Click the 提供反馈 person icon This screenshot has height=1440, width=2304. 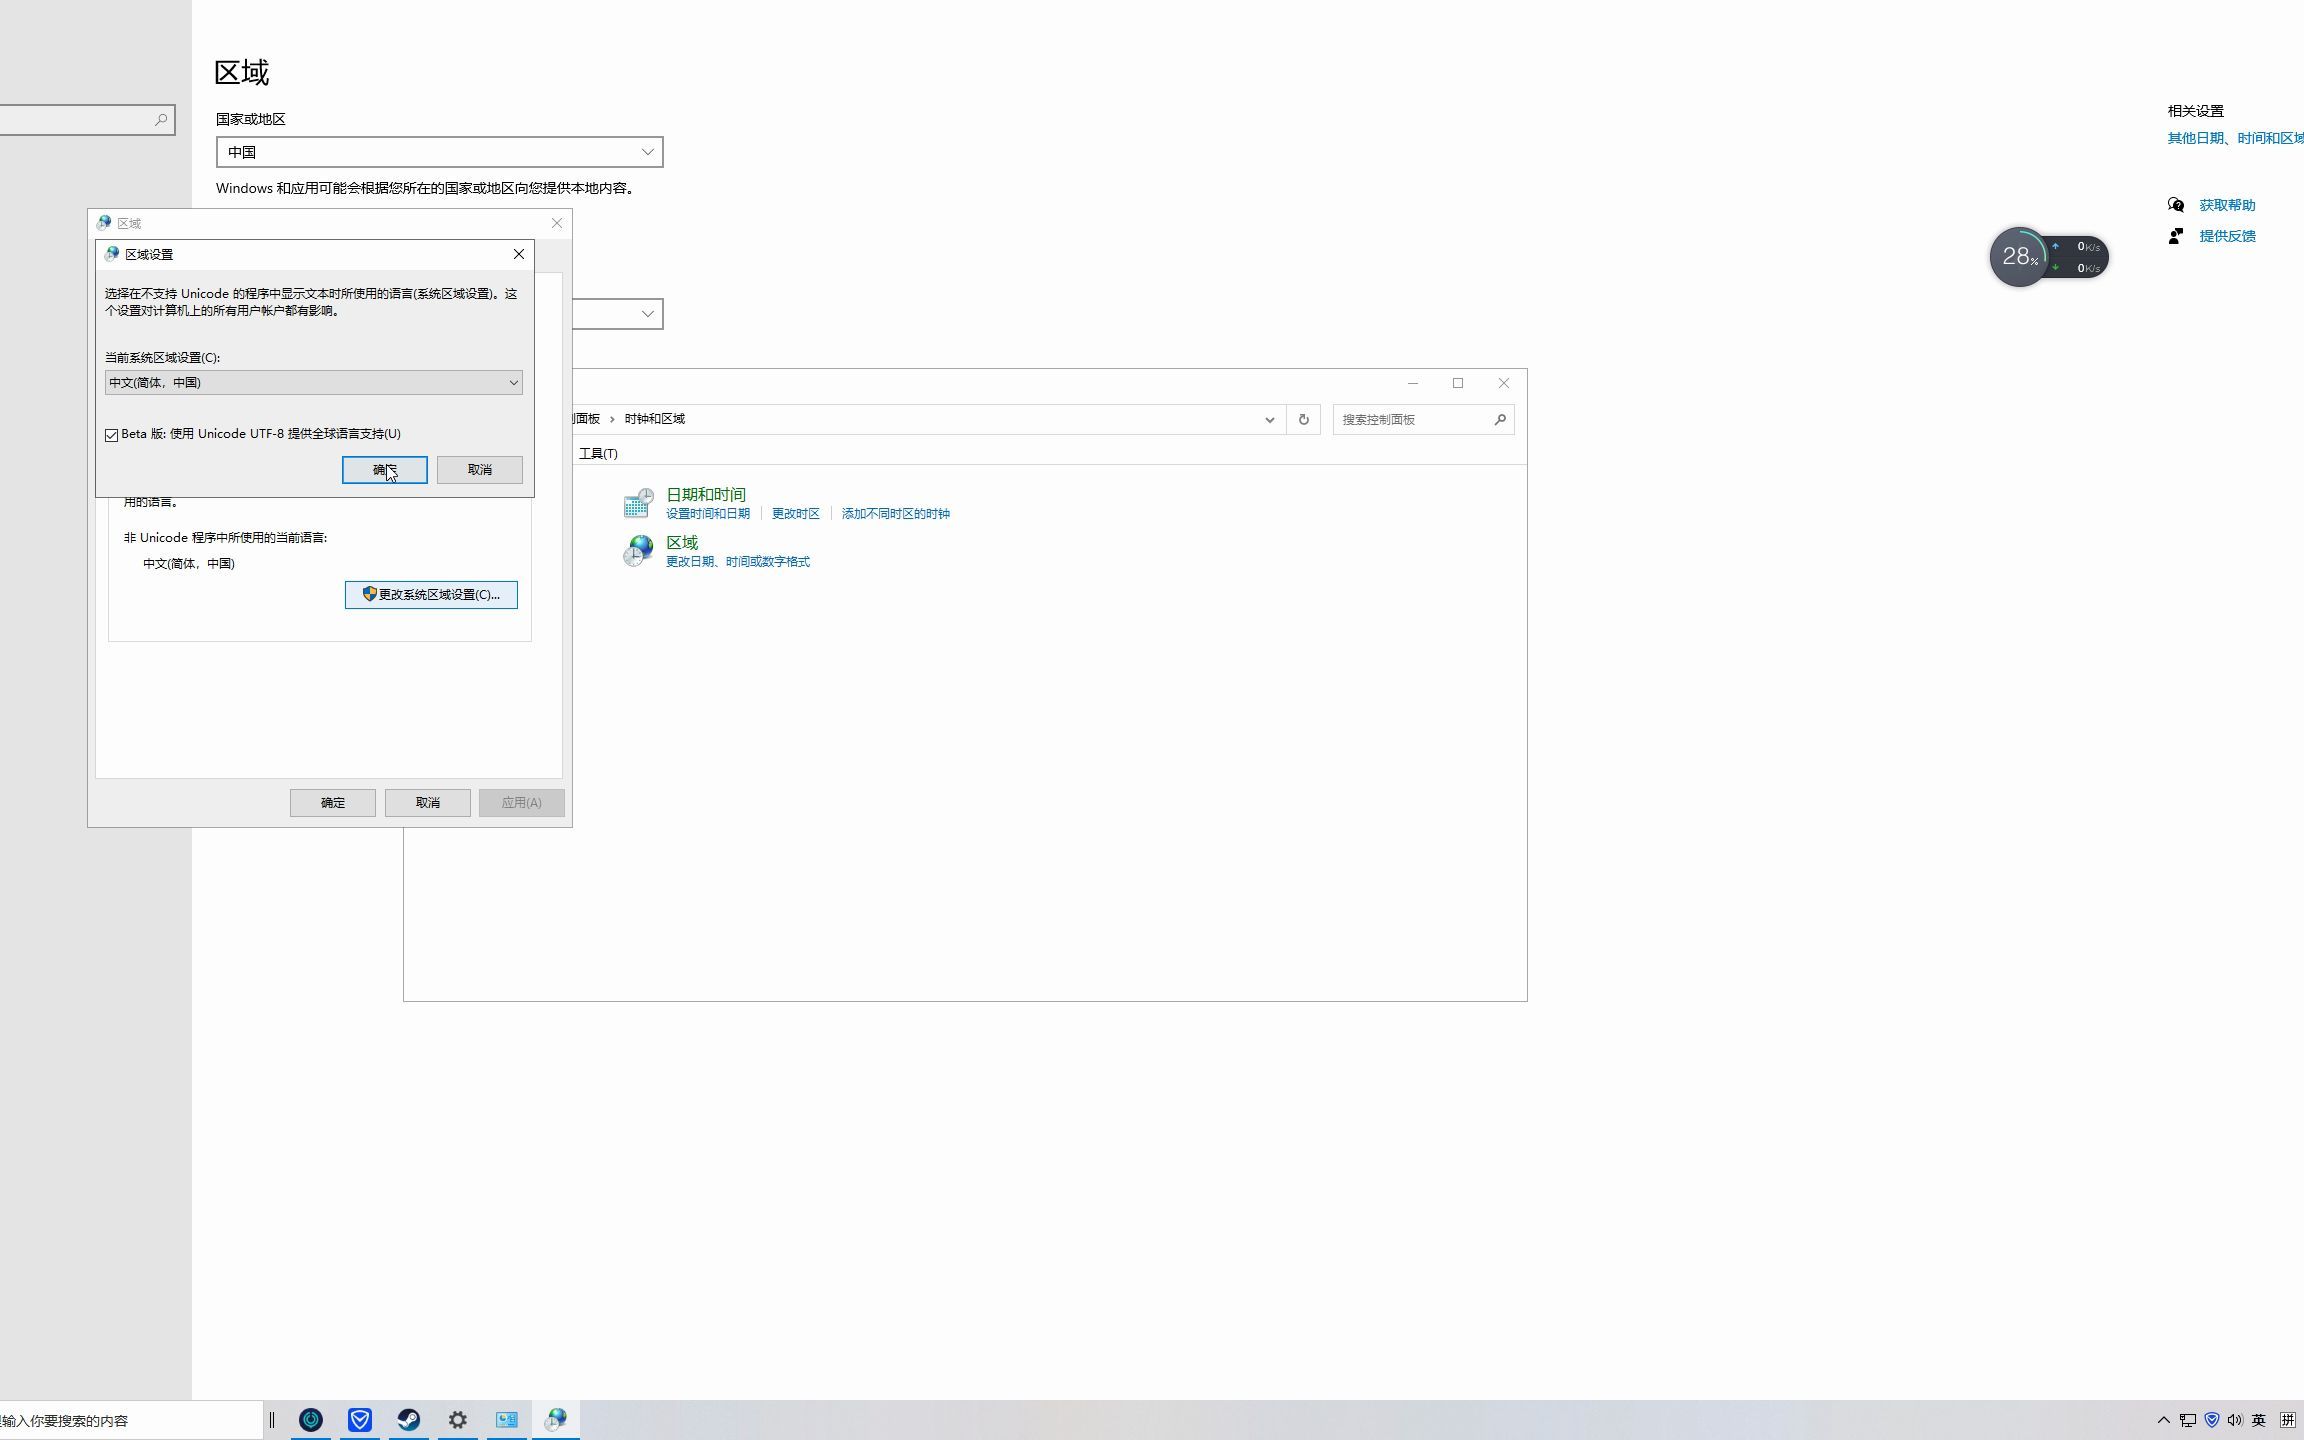point(2175,236)
